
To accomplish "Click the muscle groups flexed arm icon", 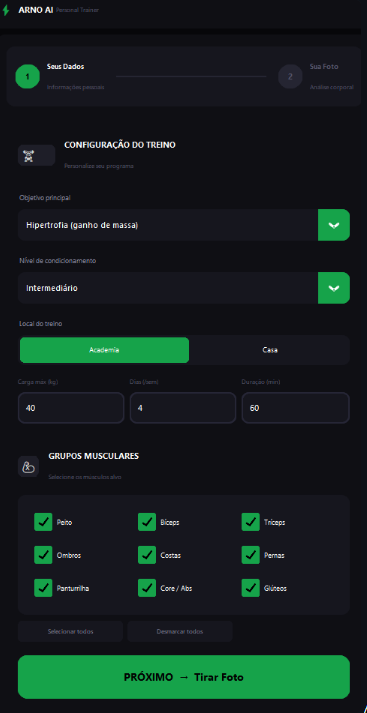I will [29, 467].
